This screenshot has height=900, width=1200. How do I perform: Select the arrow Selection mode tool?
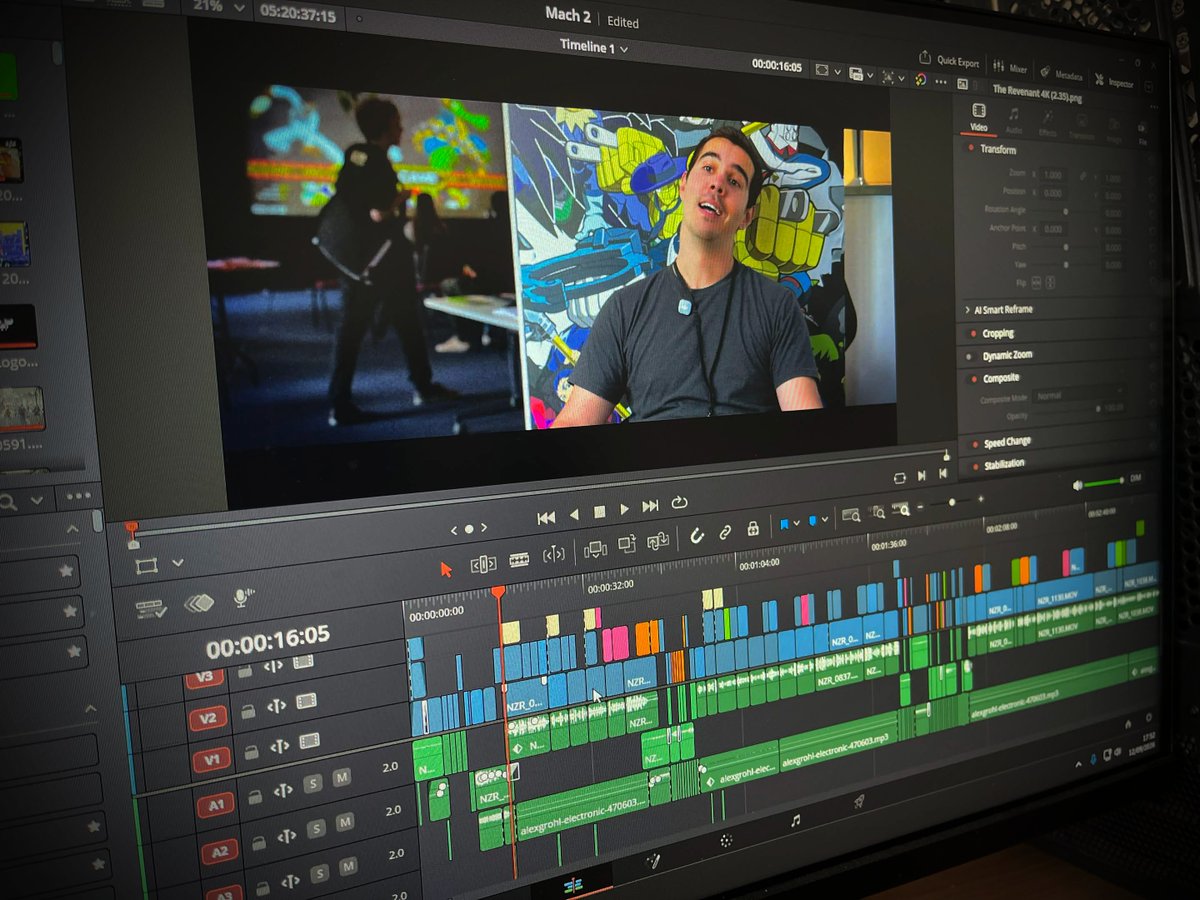point(446,569)
